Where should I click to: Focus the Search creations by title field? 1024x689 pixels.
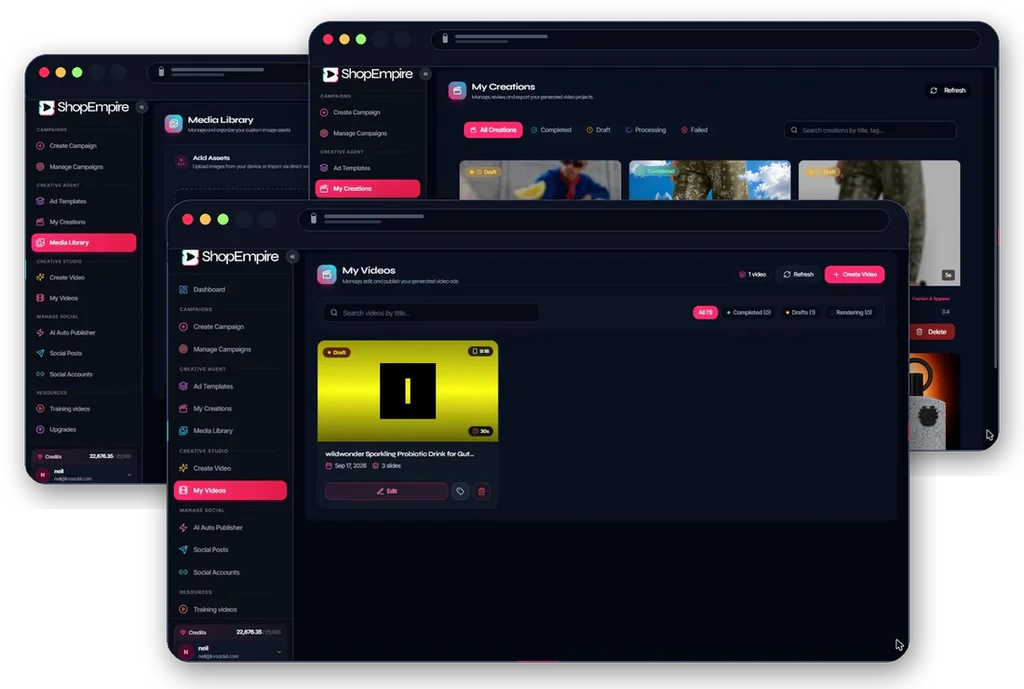pyautogui.click(x=870, y=130)
